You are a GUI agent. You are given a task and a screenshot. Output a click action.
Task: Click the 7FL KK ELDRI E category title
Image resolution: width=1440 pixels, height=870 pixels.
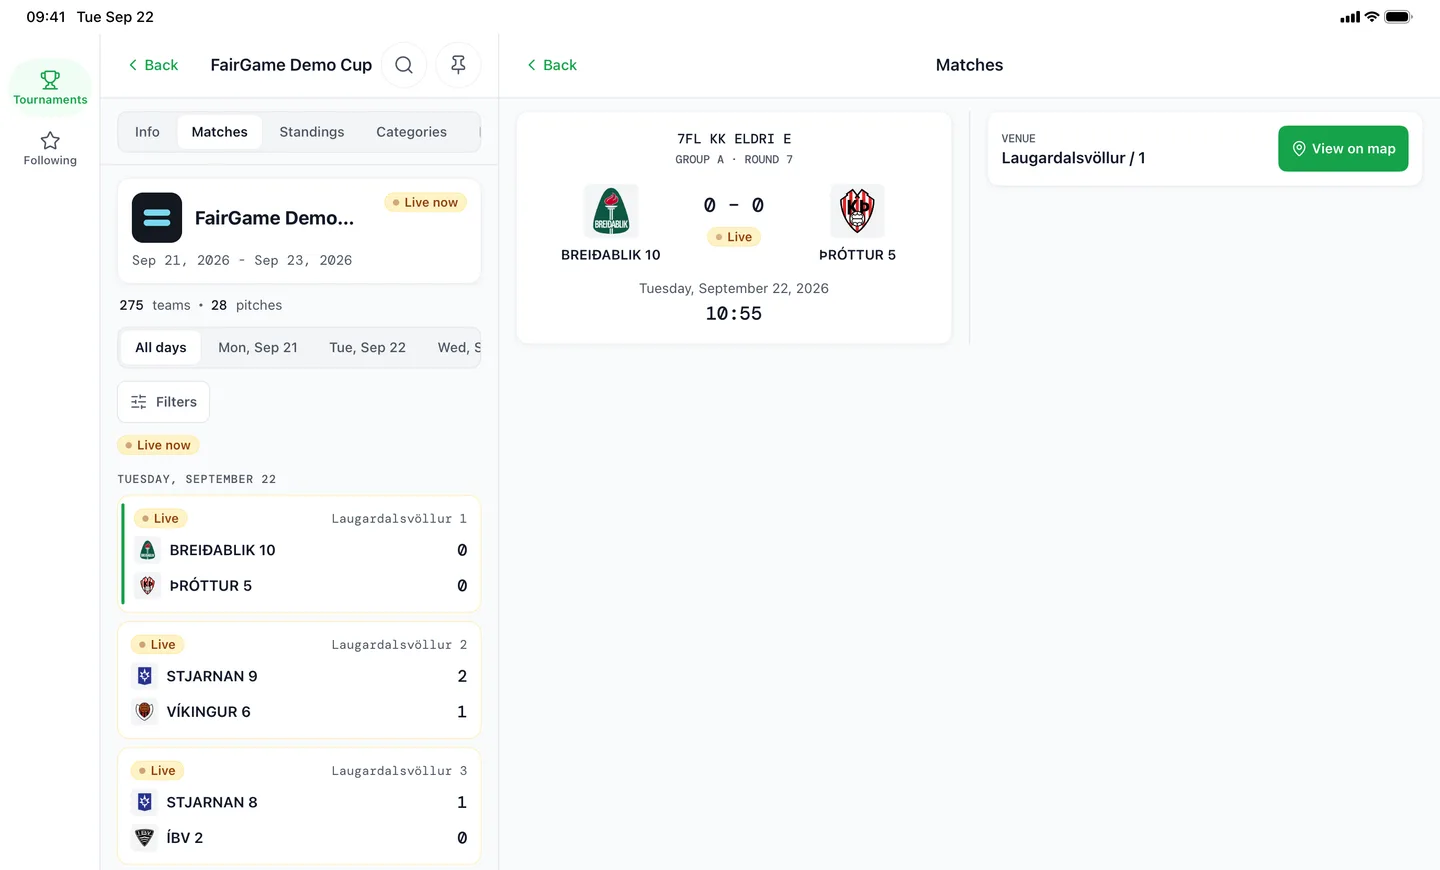734,139
